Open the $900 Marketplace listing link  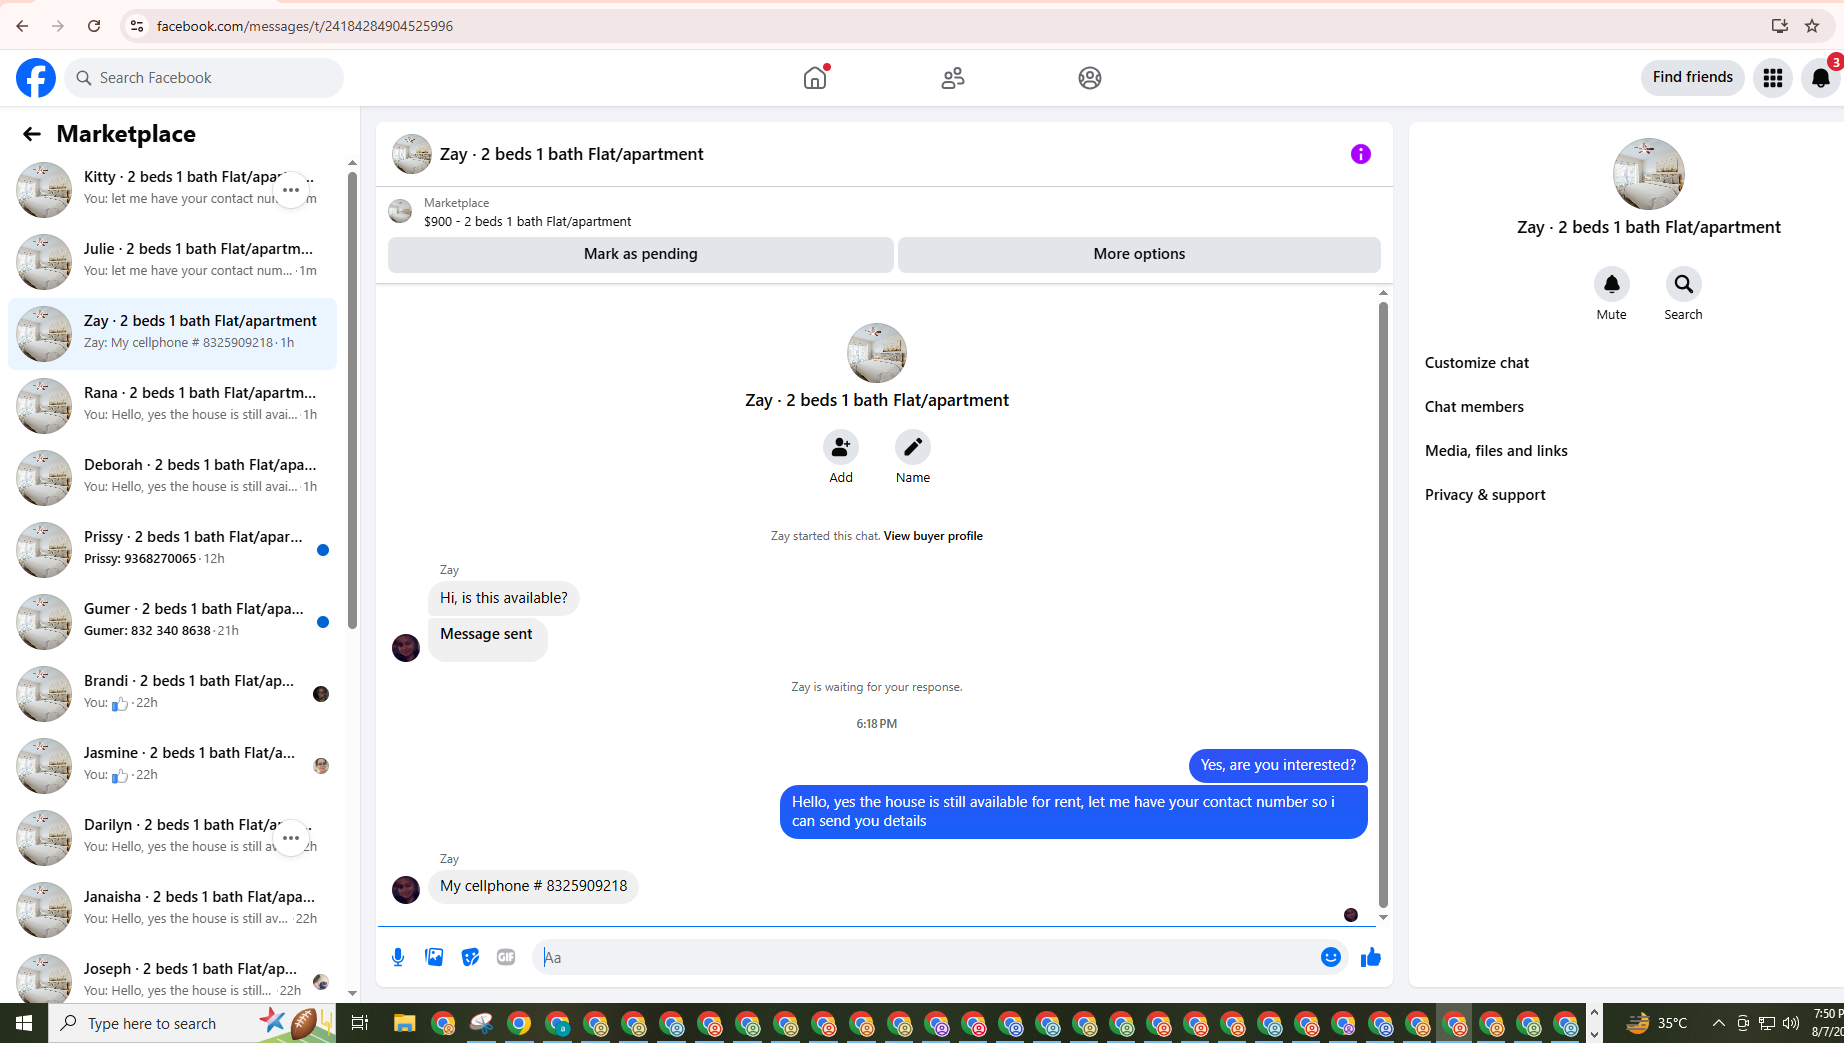(527, 221)
